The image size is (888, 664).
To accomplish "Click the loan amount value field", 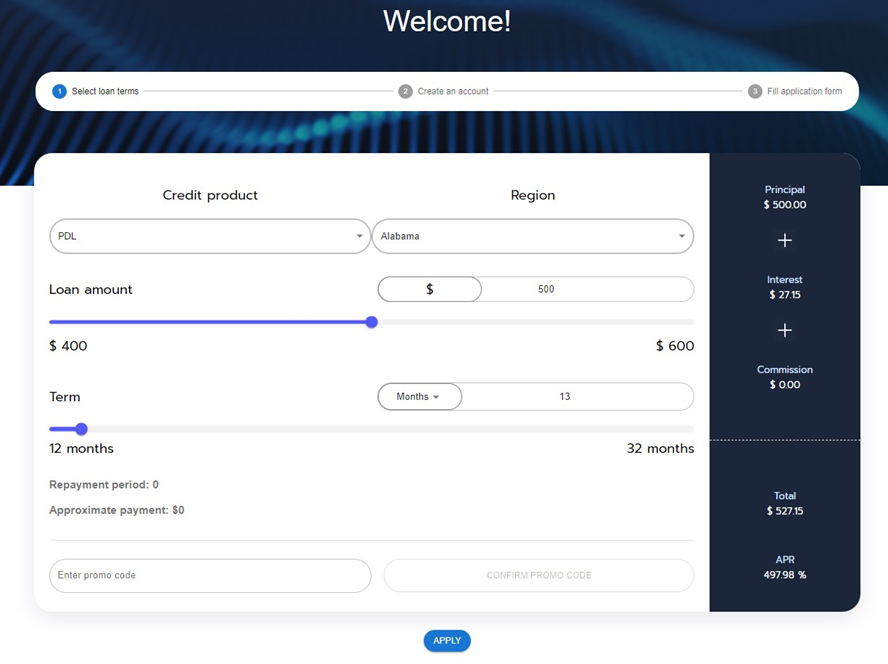I will (586, 289).
